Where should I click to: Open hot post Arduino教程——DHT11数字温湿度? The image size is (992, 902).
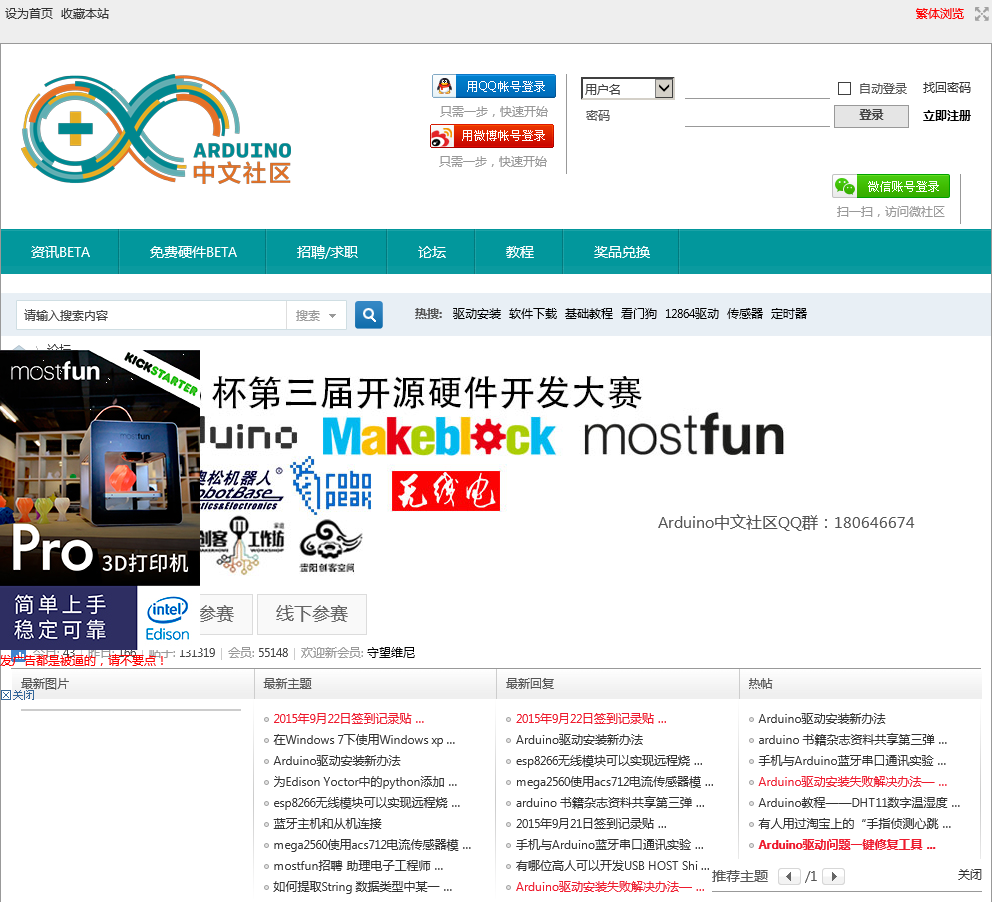[x=859, y=803]
